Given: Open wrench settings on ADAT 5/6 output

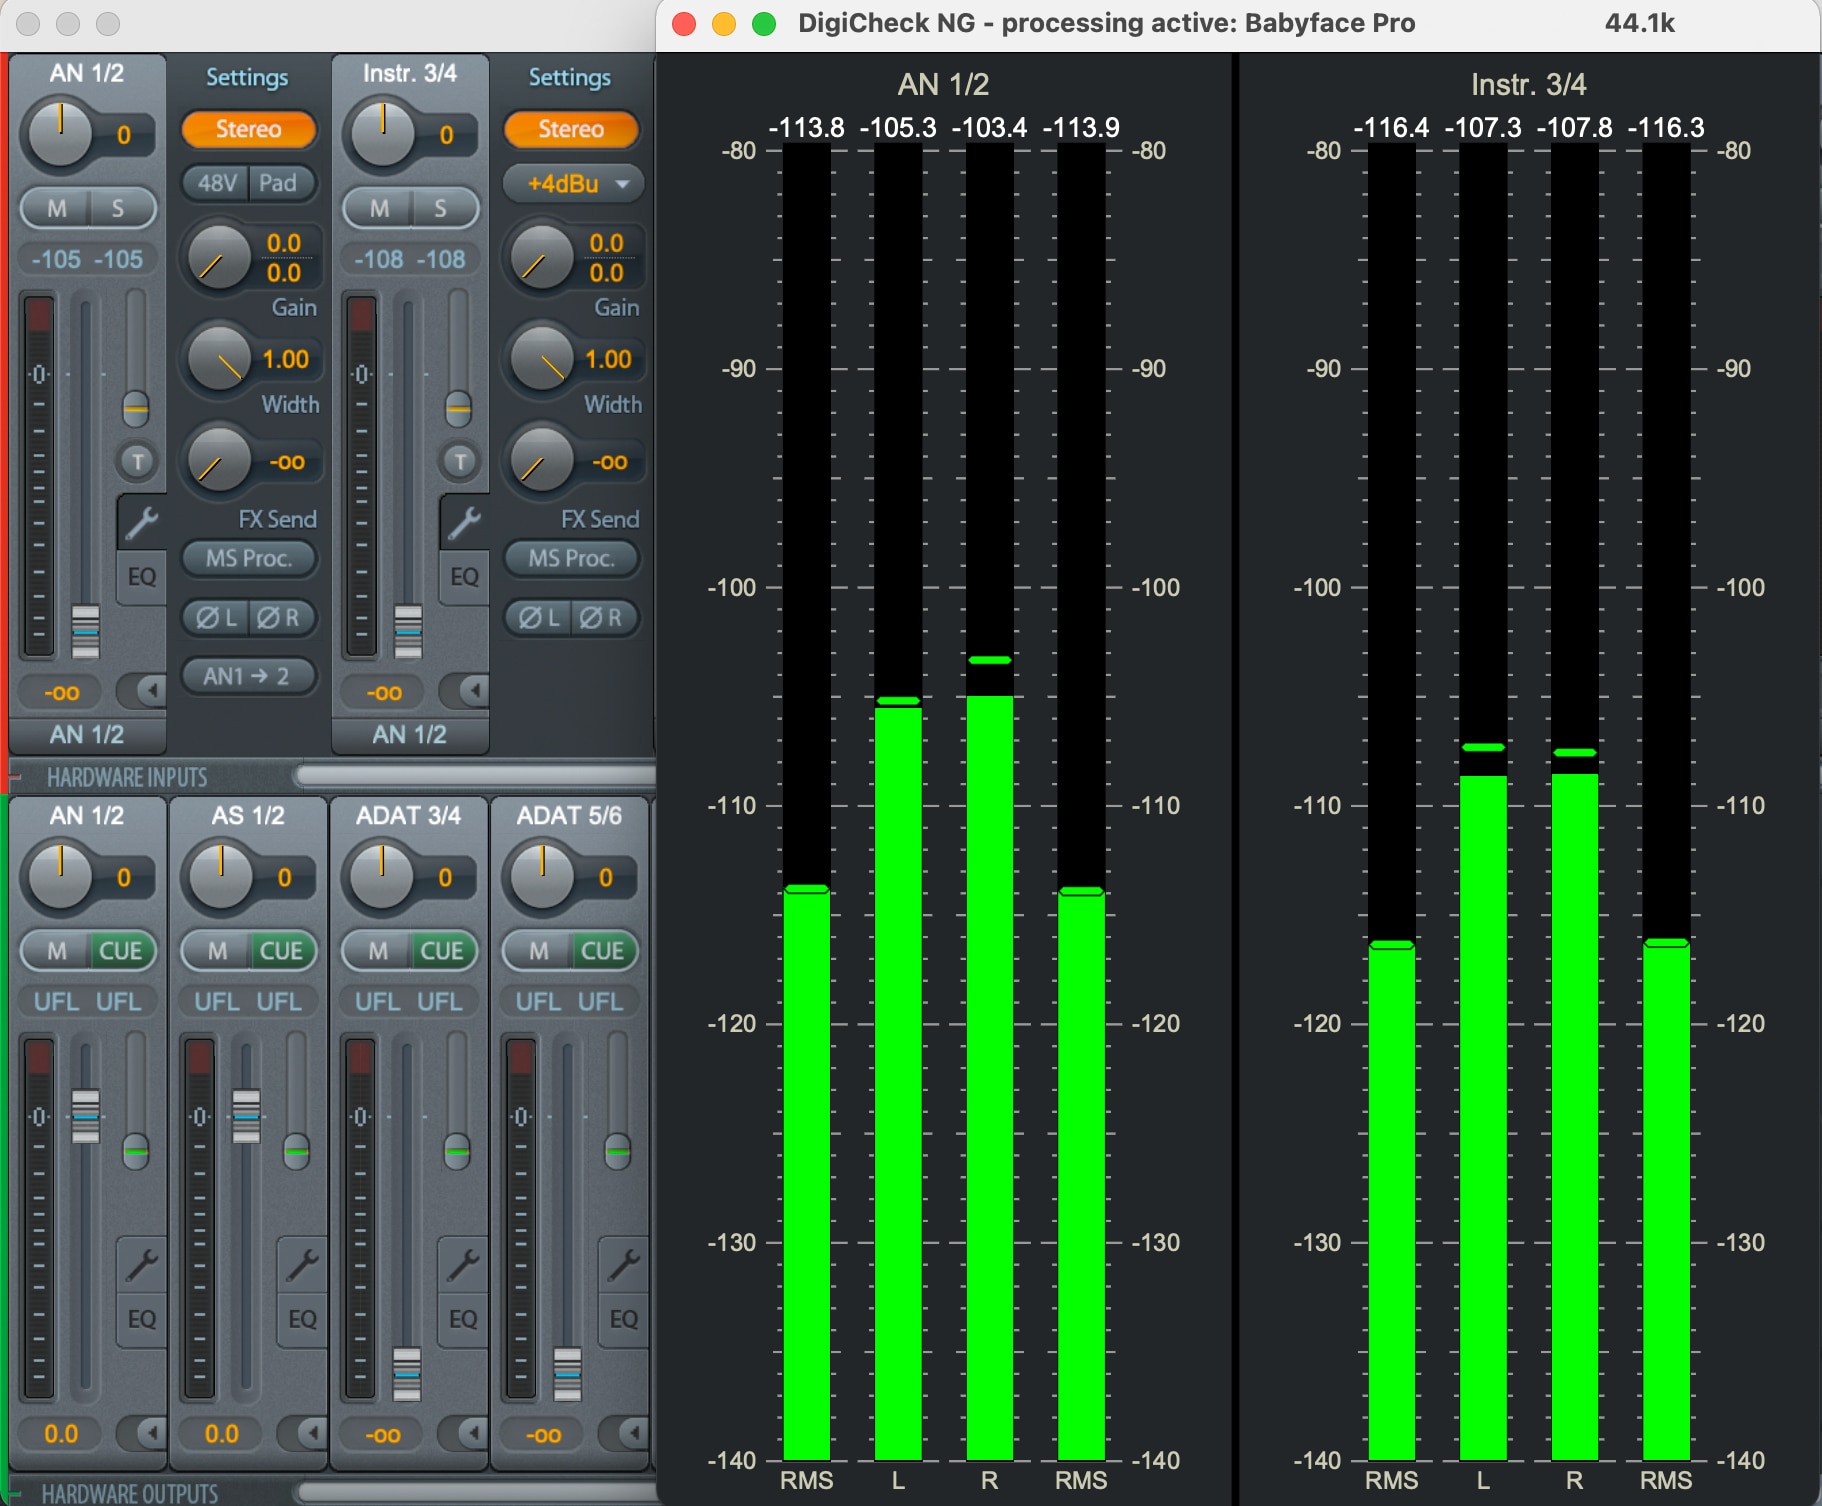Looking at the screenshot, I should pos(623,1265).
